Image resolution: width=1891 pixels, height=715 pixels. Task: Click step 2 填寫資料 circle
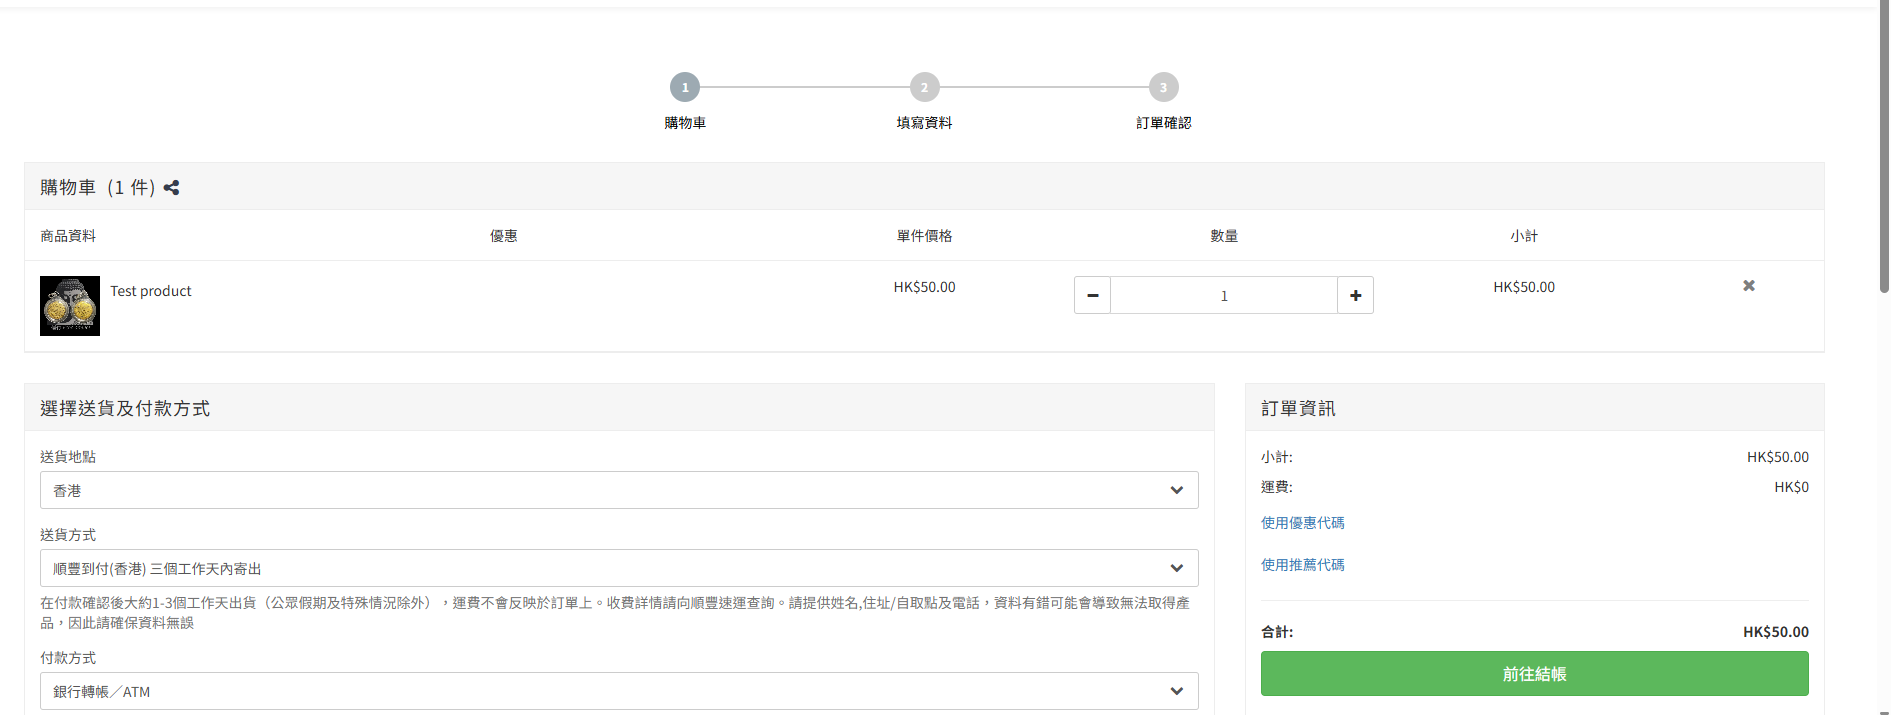(924, 87)
